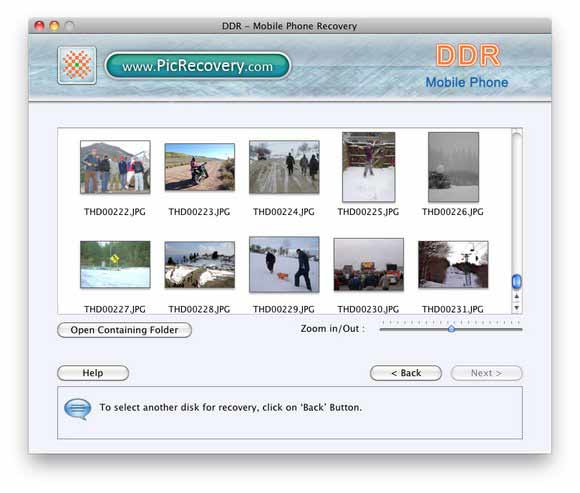This screenshot has height=493, width=580.
Task: Click the Help button
Action: coord(93,373)
